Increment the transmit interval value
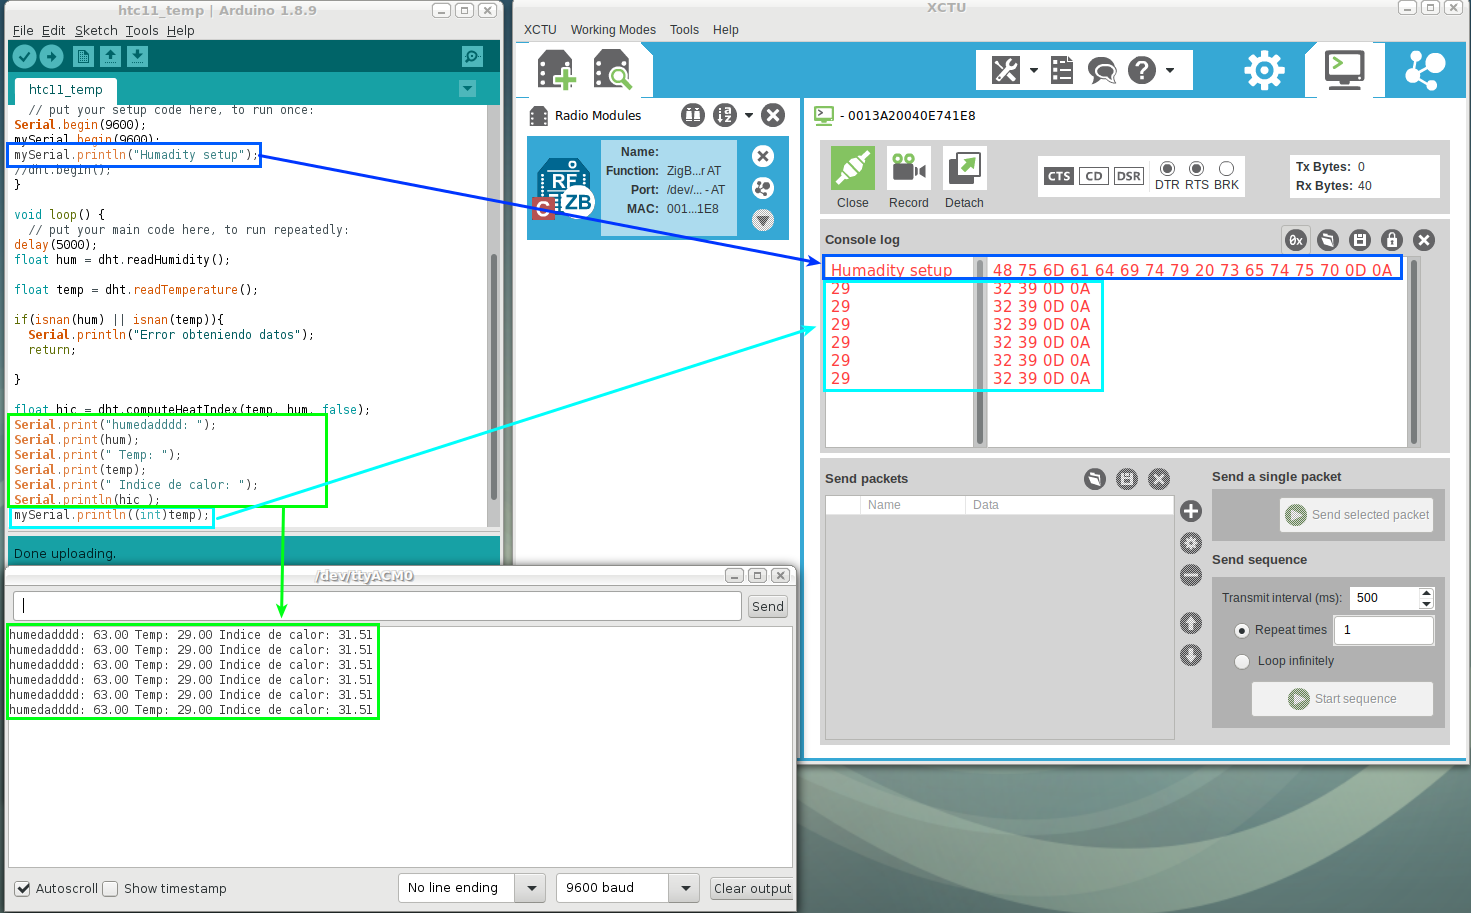The image size is (1471, 913). [x=1427, y=592]
